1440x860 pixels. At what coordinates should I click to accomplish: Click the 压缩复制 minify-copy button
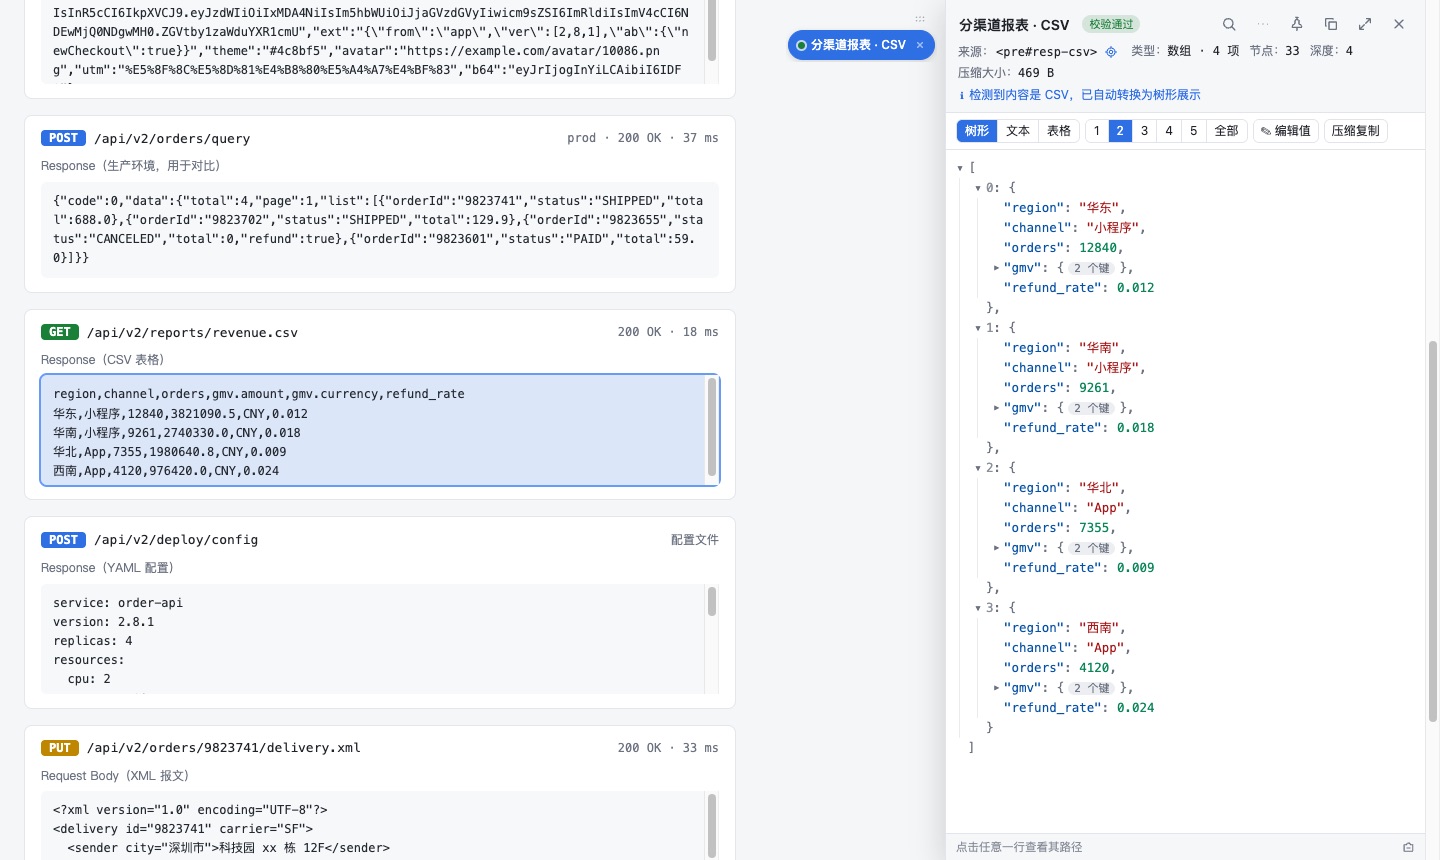(1355, 131)
